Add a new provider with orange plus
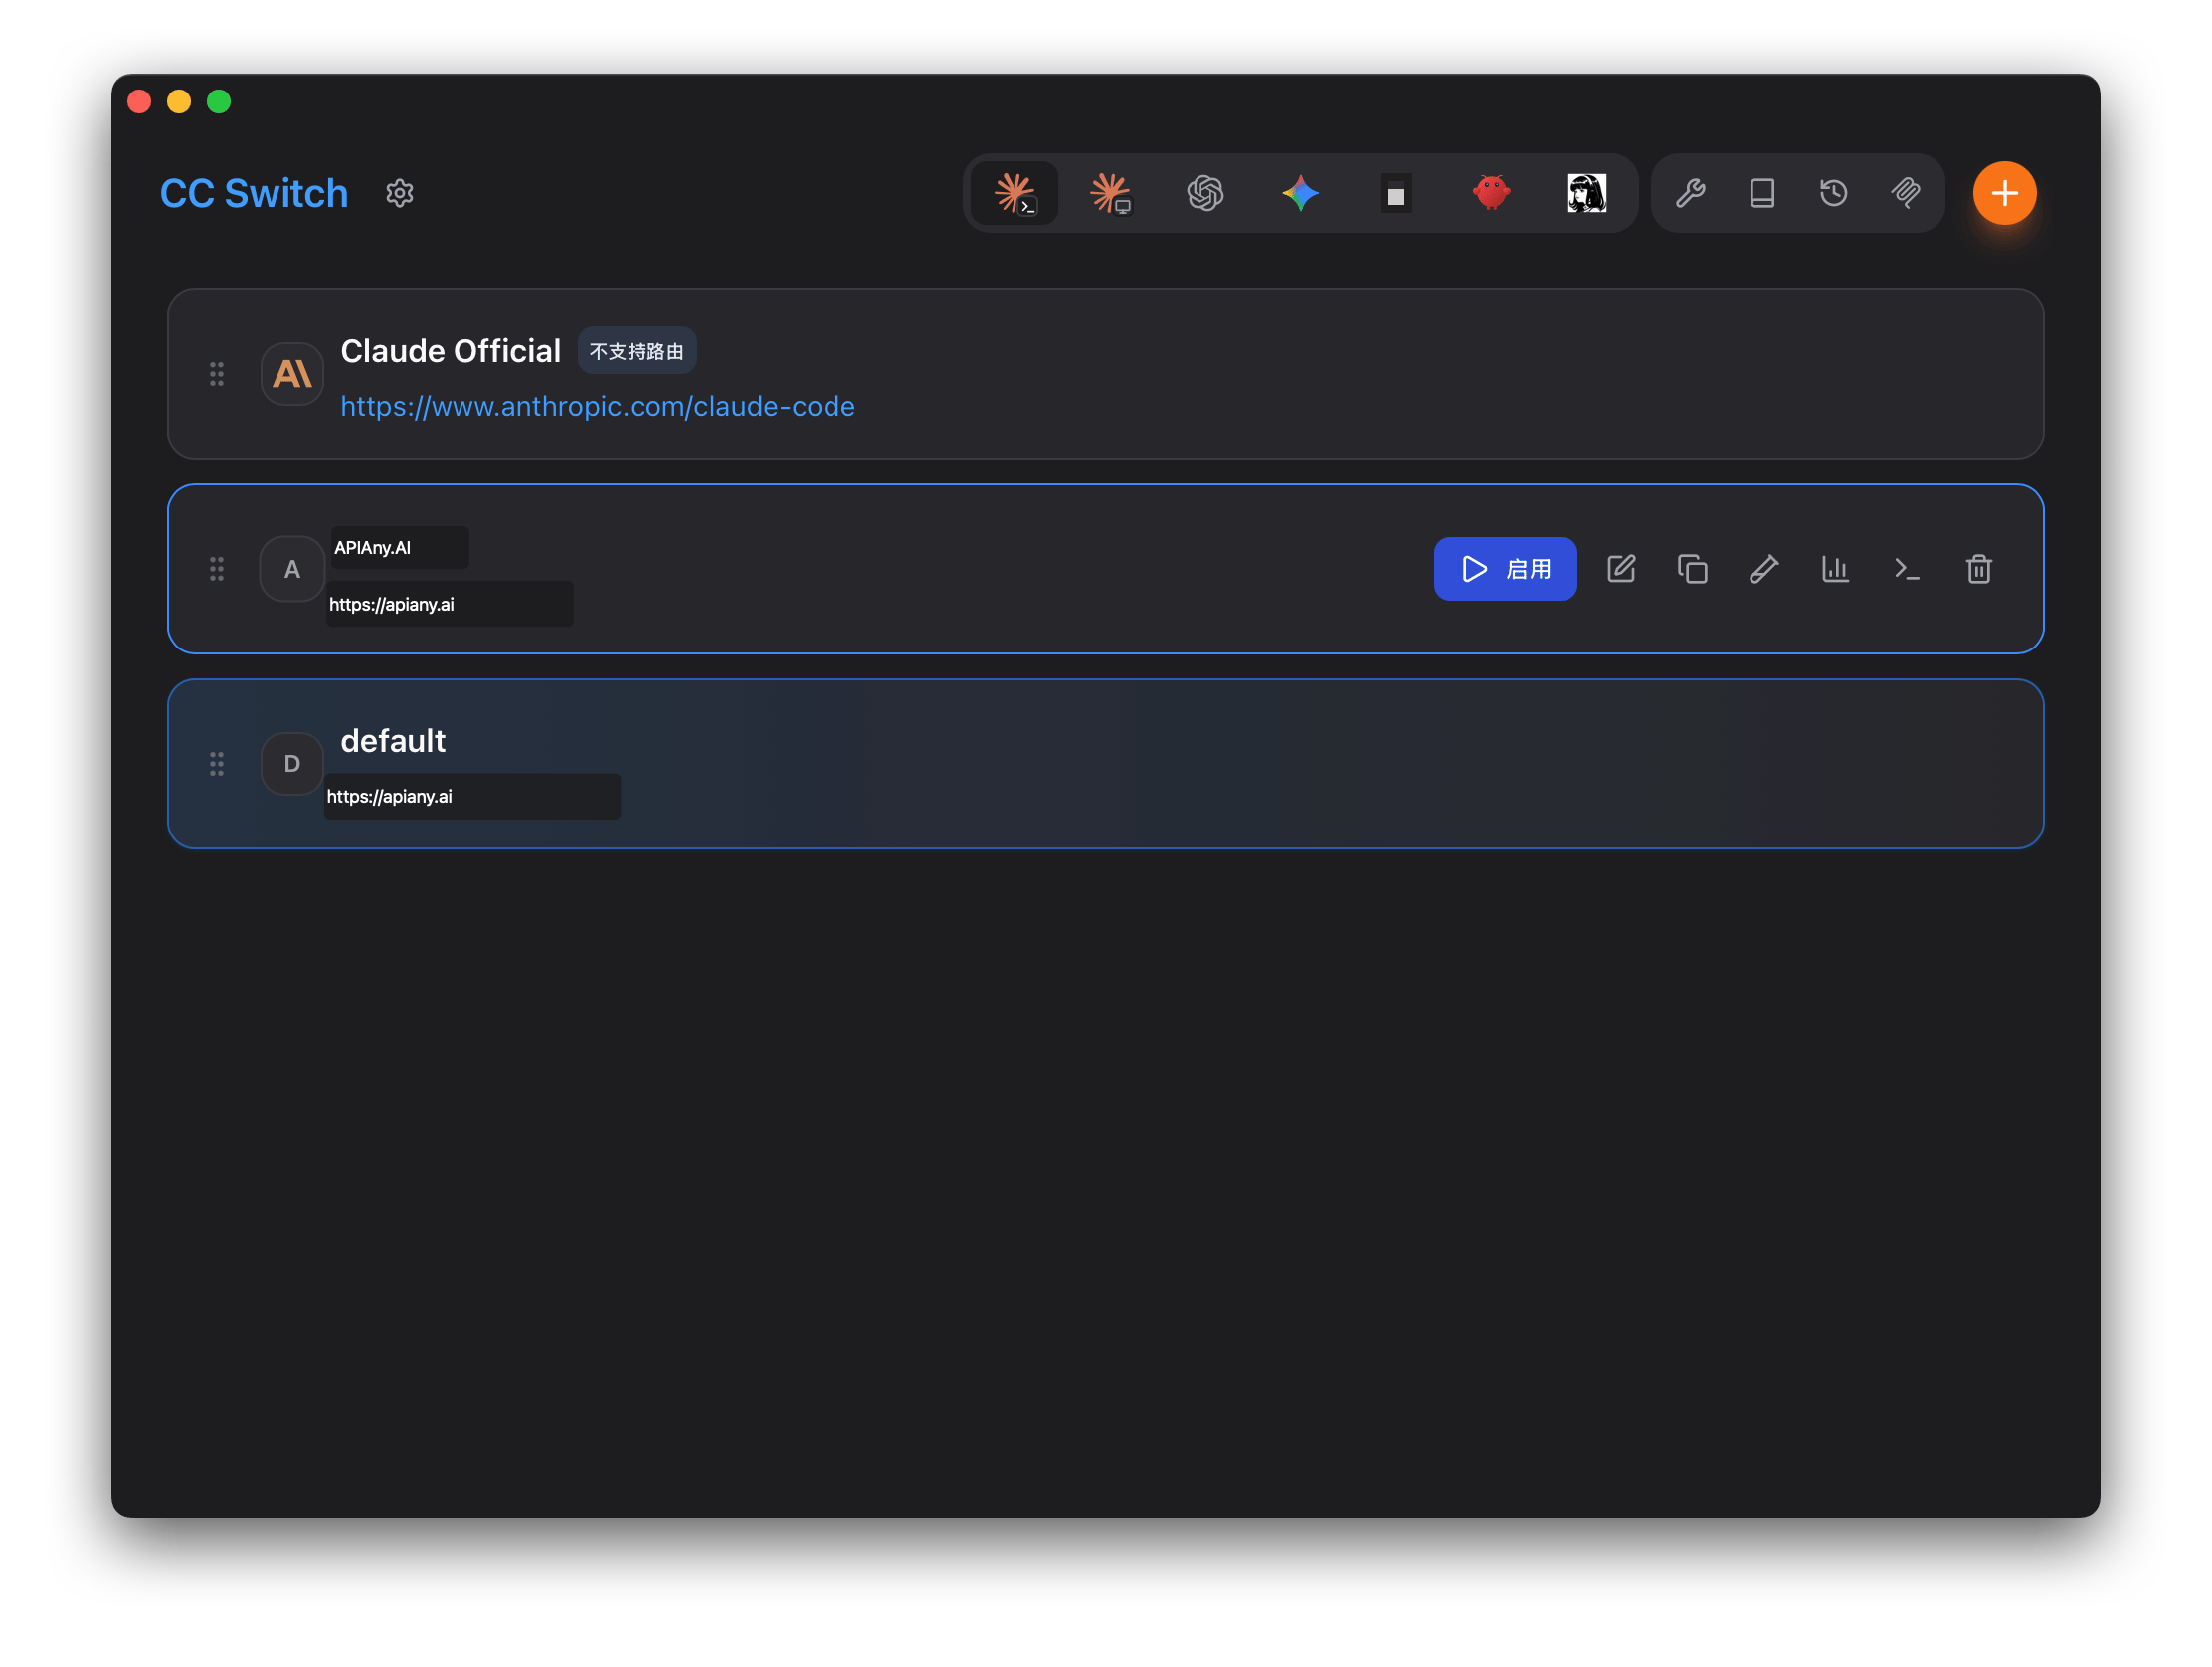This screenshot has height=1667, width=2212. click(2004, 193)
